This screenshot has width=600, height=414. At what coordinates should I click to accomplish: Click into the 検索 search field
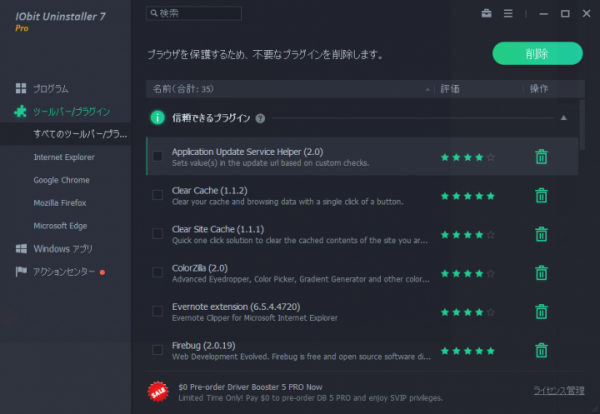194,13
